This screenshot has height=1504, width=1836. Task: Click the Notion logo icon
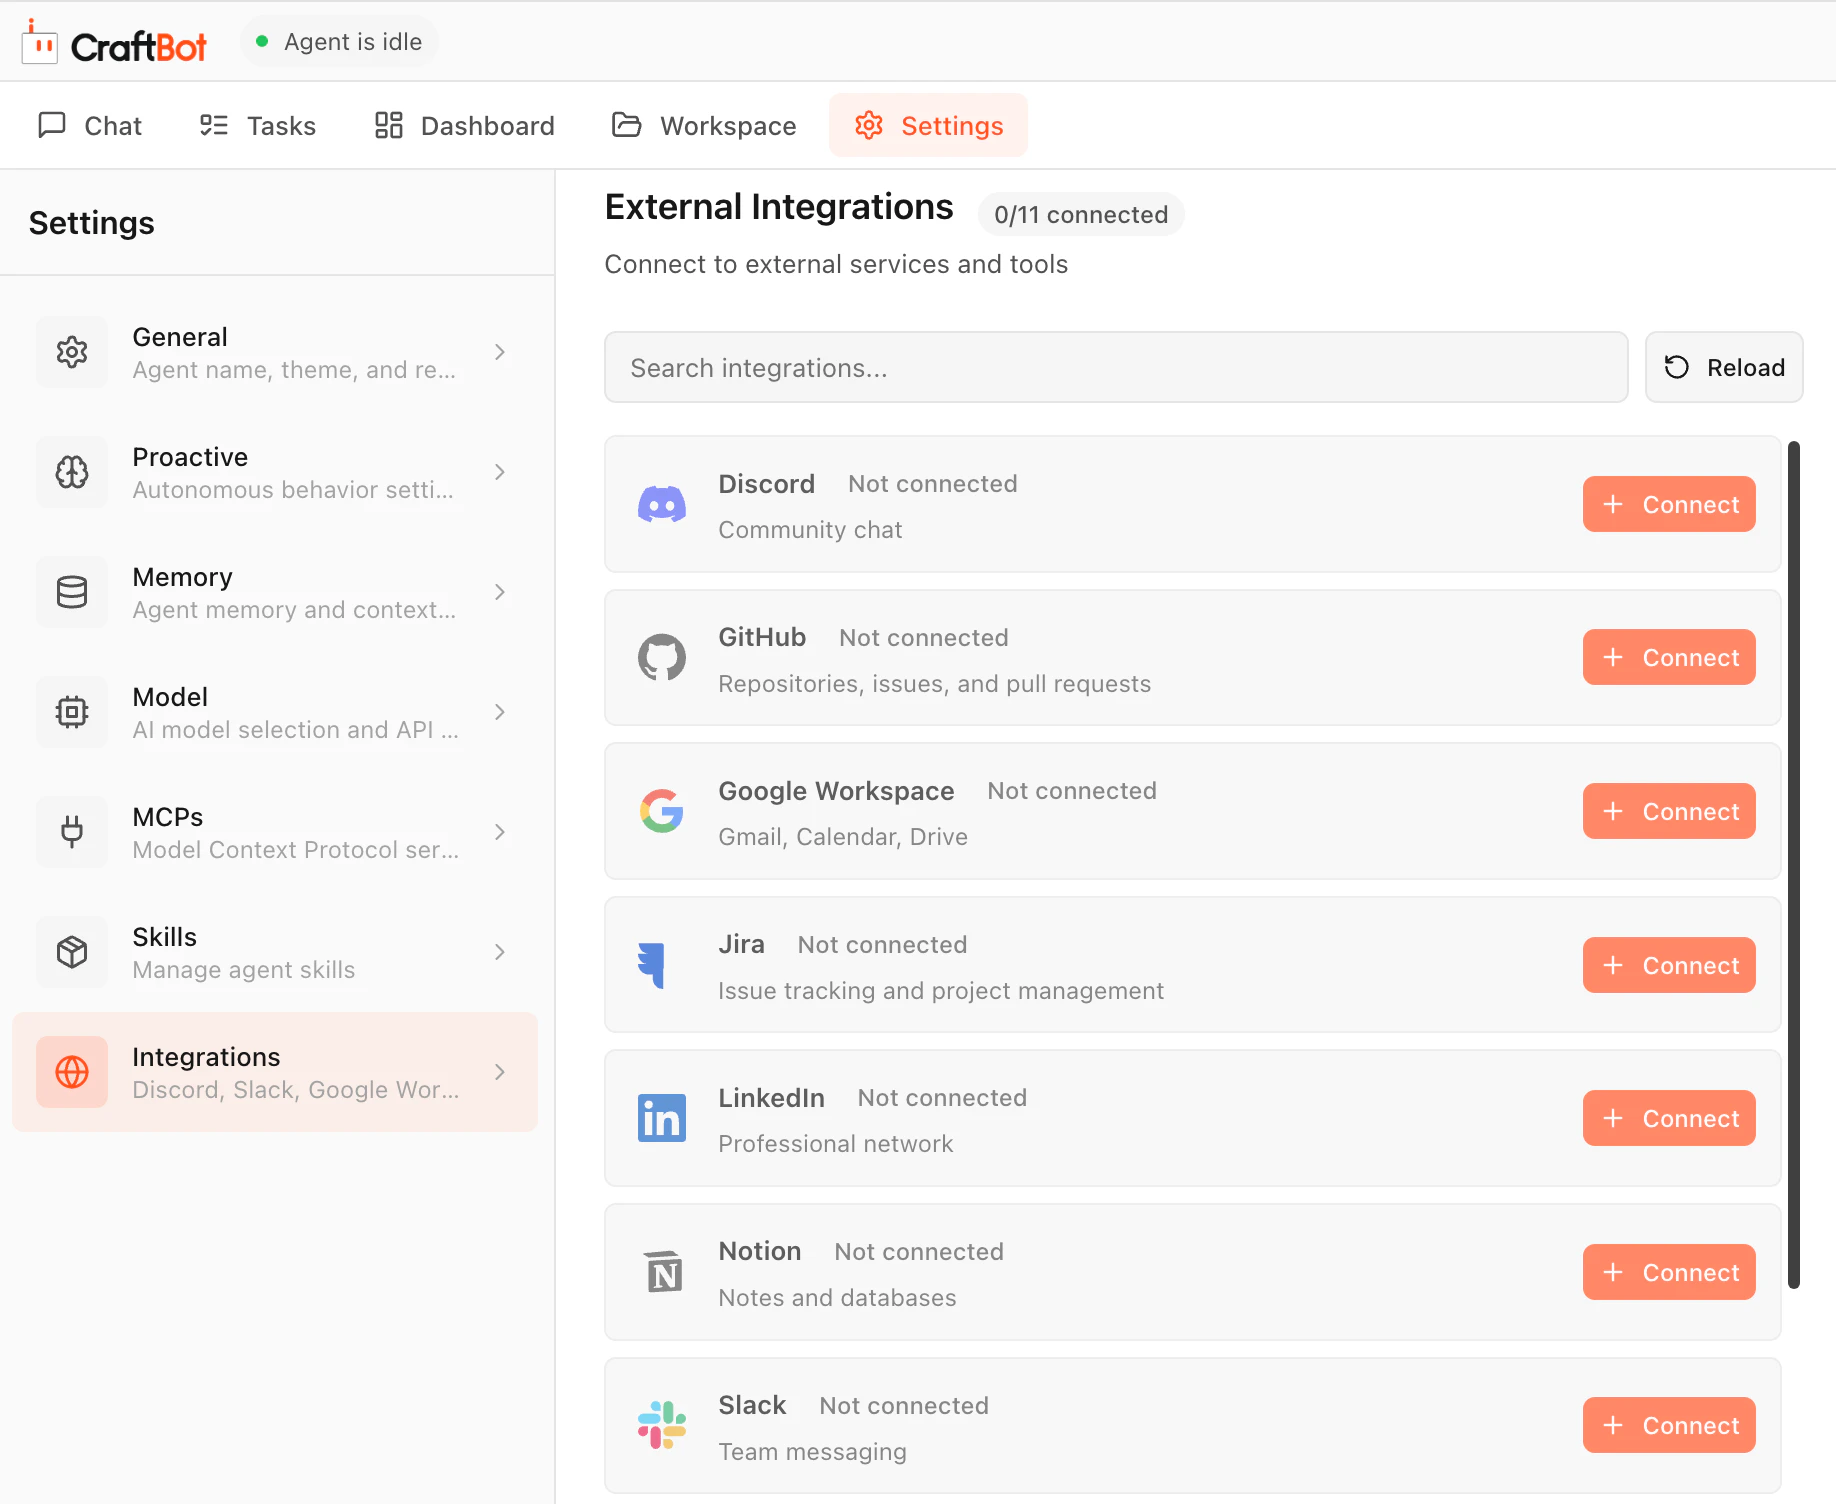coord(664,1272)
